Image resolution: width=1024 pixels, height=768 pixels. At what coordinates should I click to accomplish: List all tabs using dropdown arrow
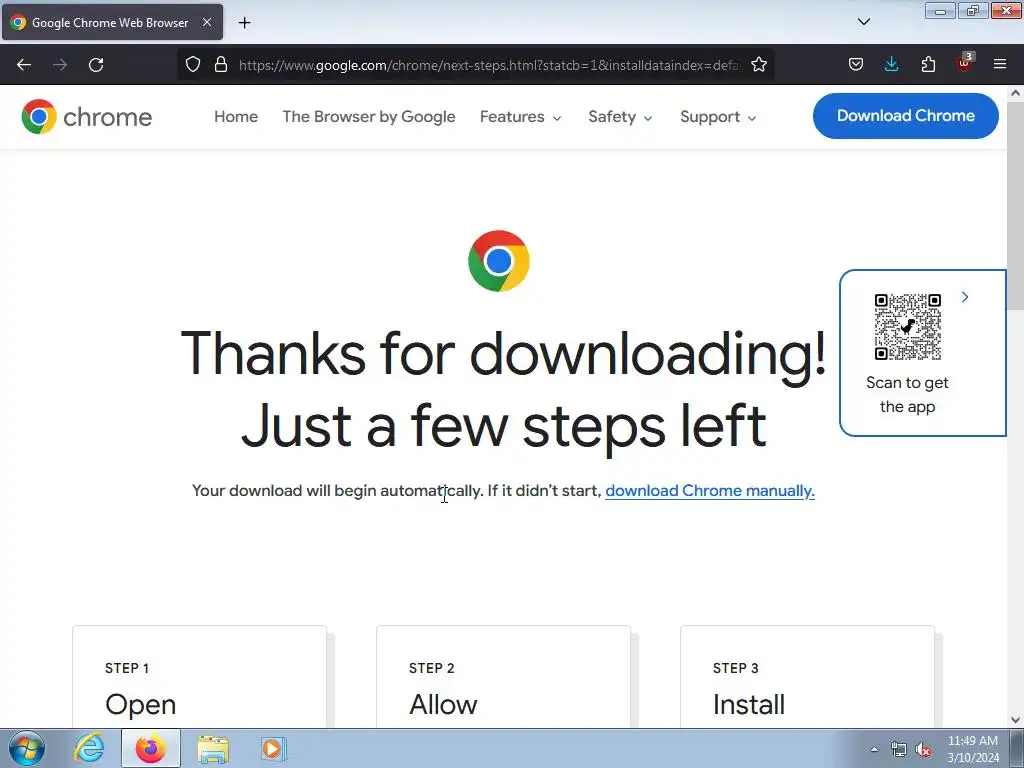[x=863, y=22]
